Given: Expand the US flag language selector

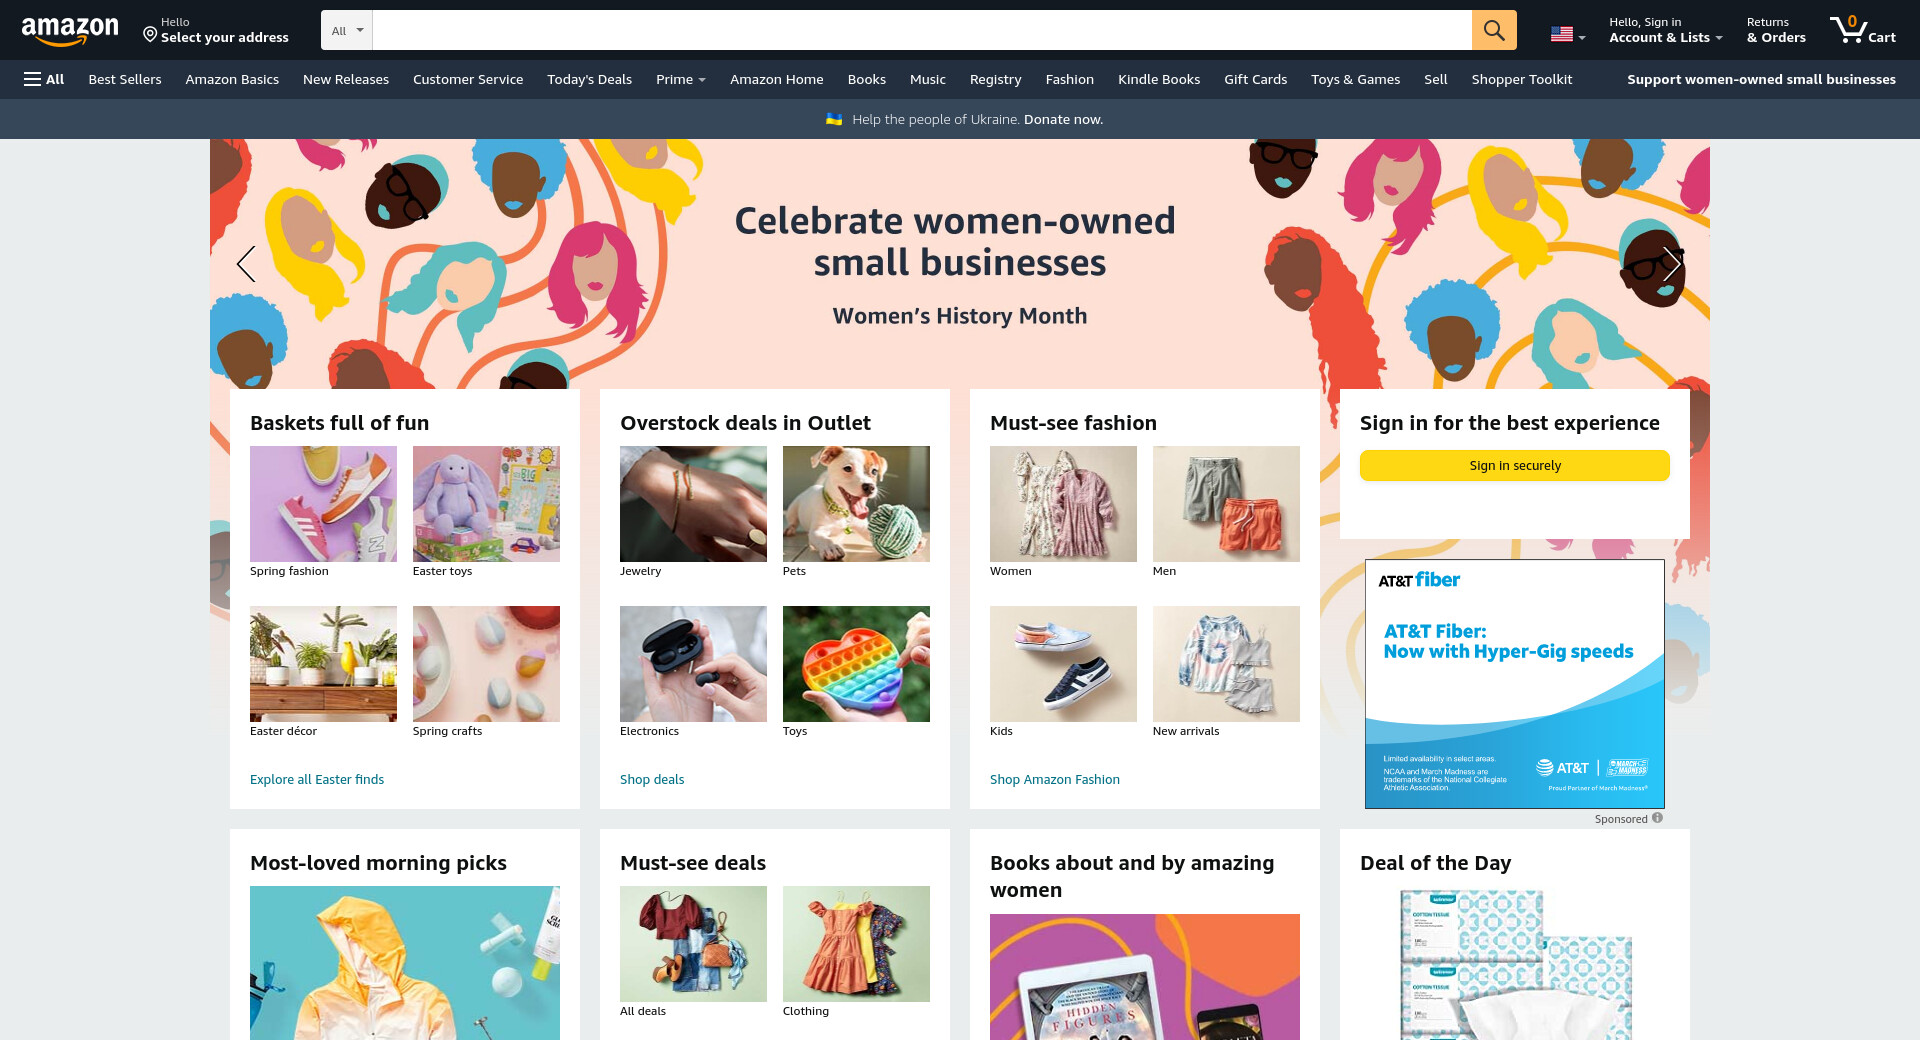Looking at the screenshot, I should coord(1568,35).
